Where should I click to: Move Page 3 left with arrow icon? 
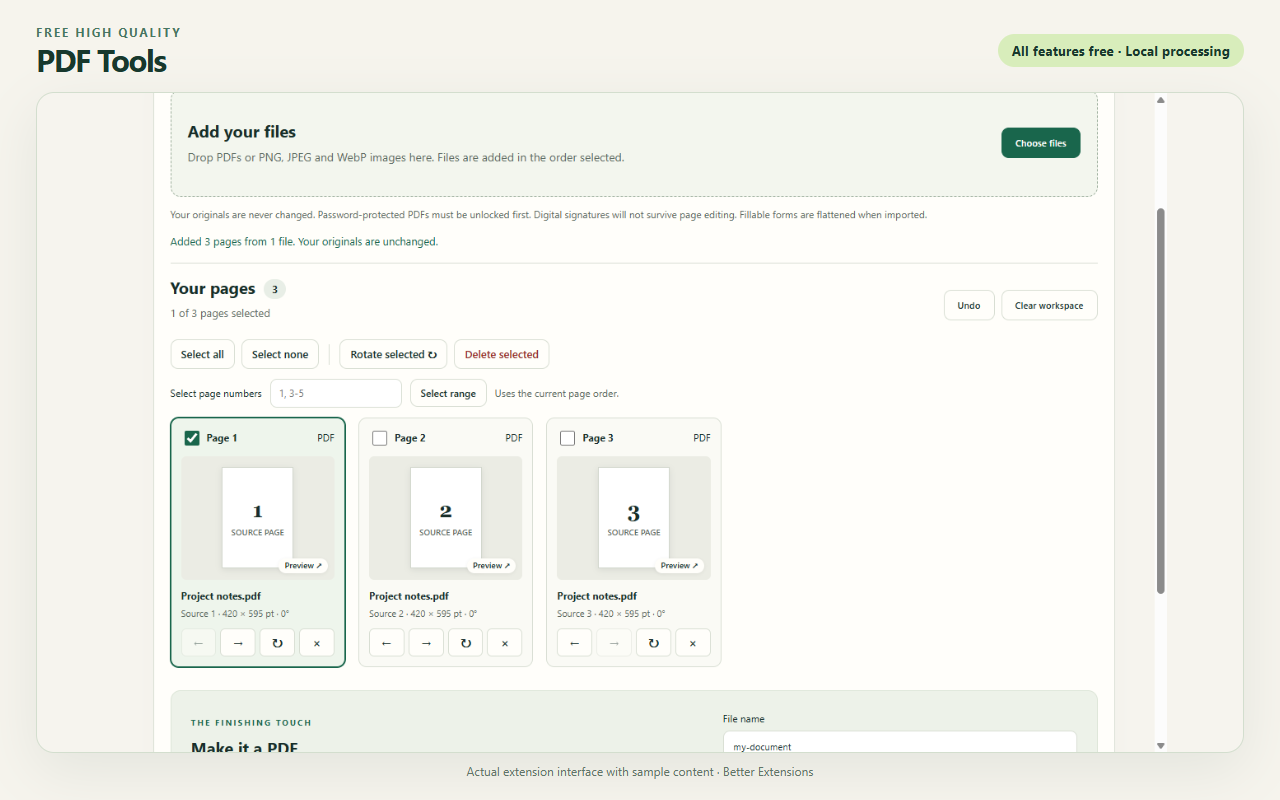click(574, 643)
